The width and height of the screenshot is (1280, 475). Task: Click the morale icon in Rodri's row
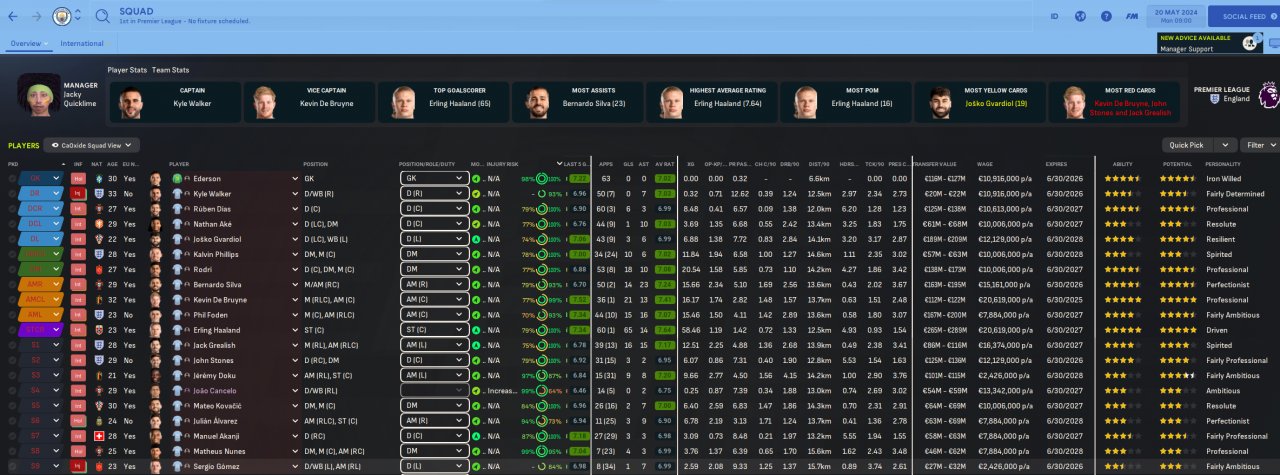coord(476,269)
